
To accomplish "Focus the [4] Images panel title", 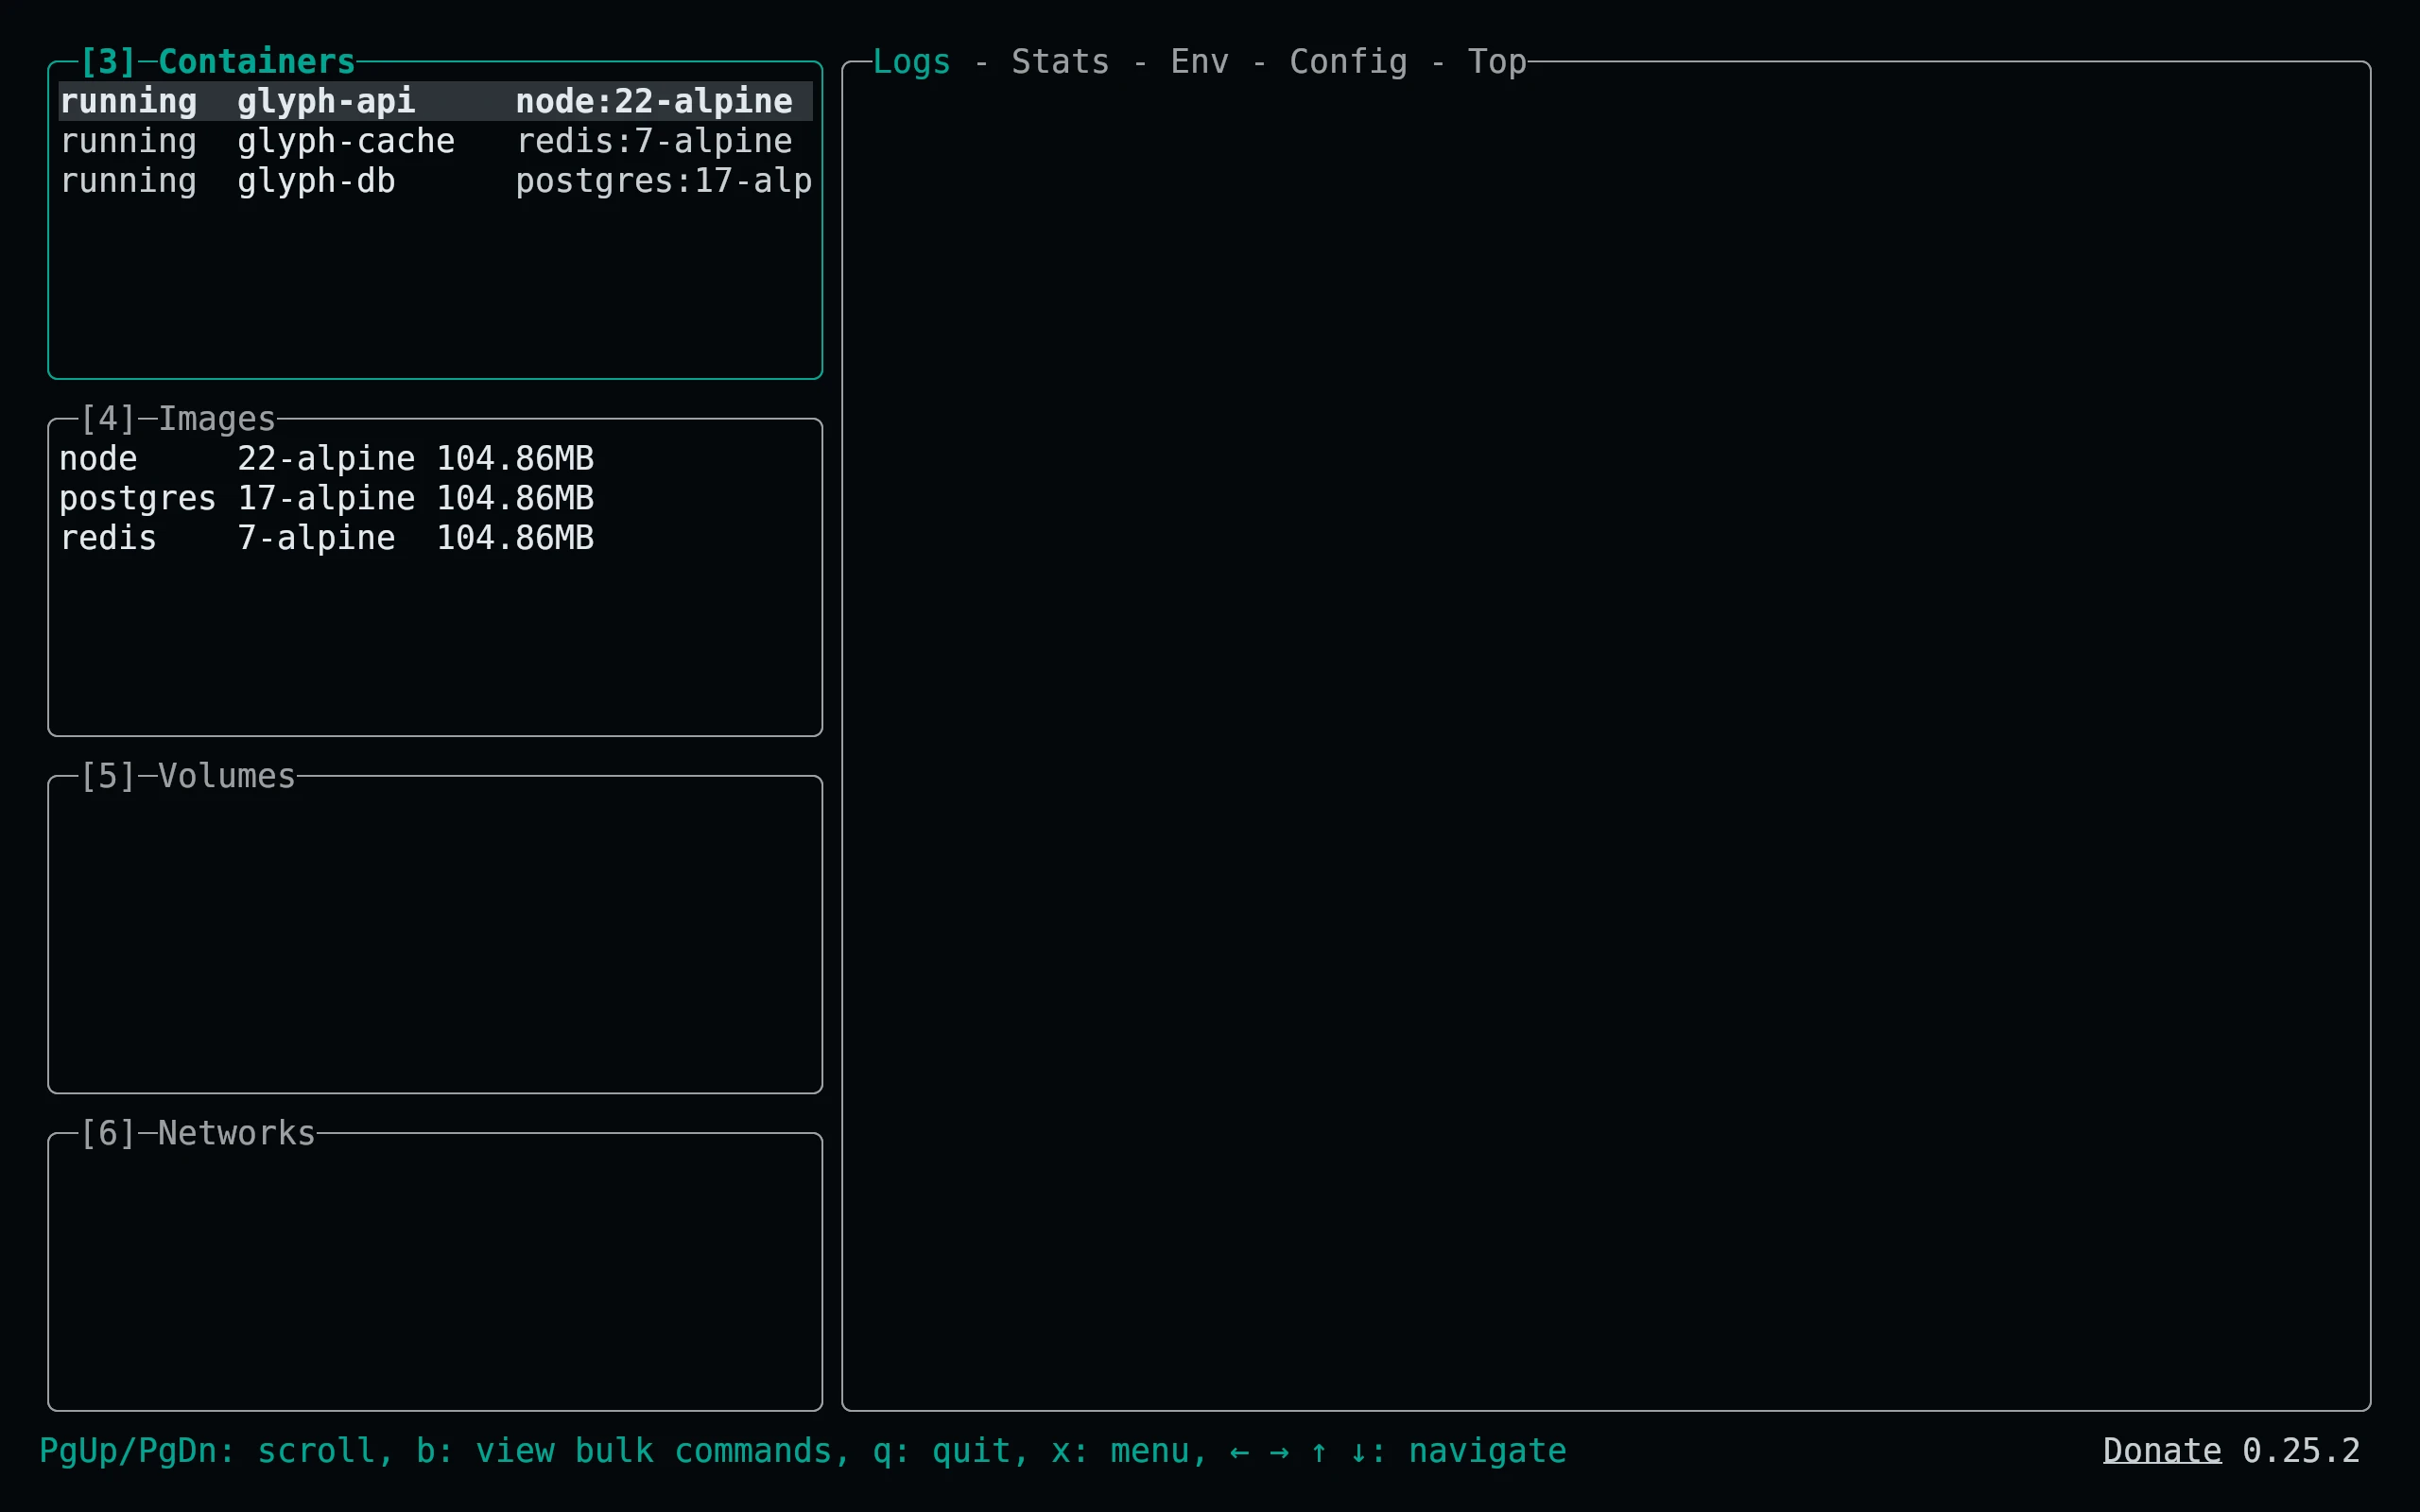I will coord(177,419).
